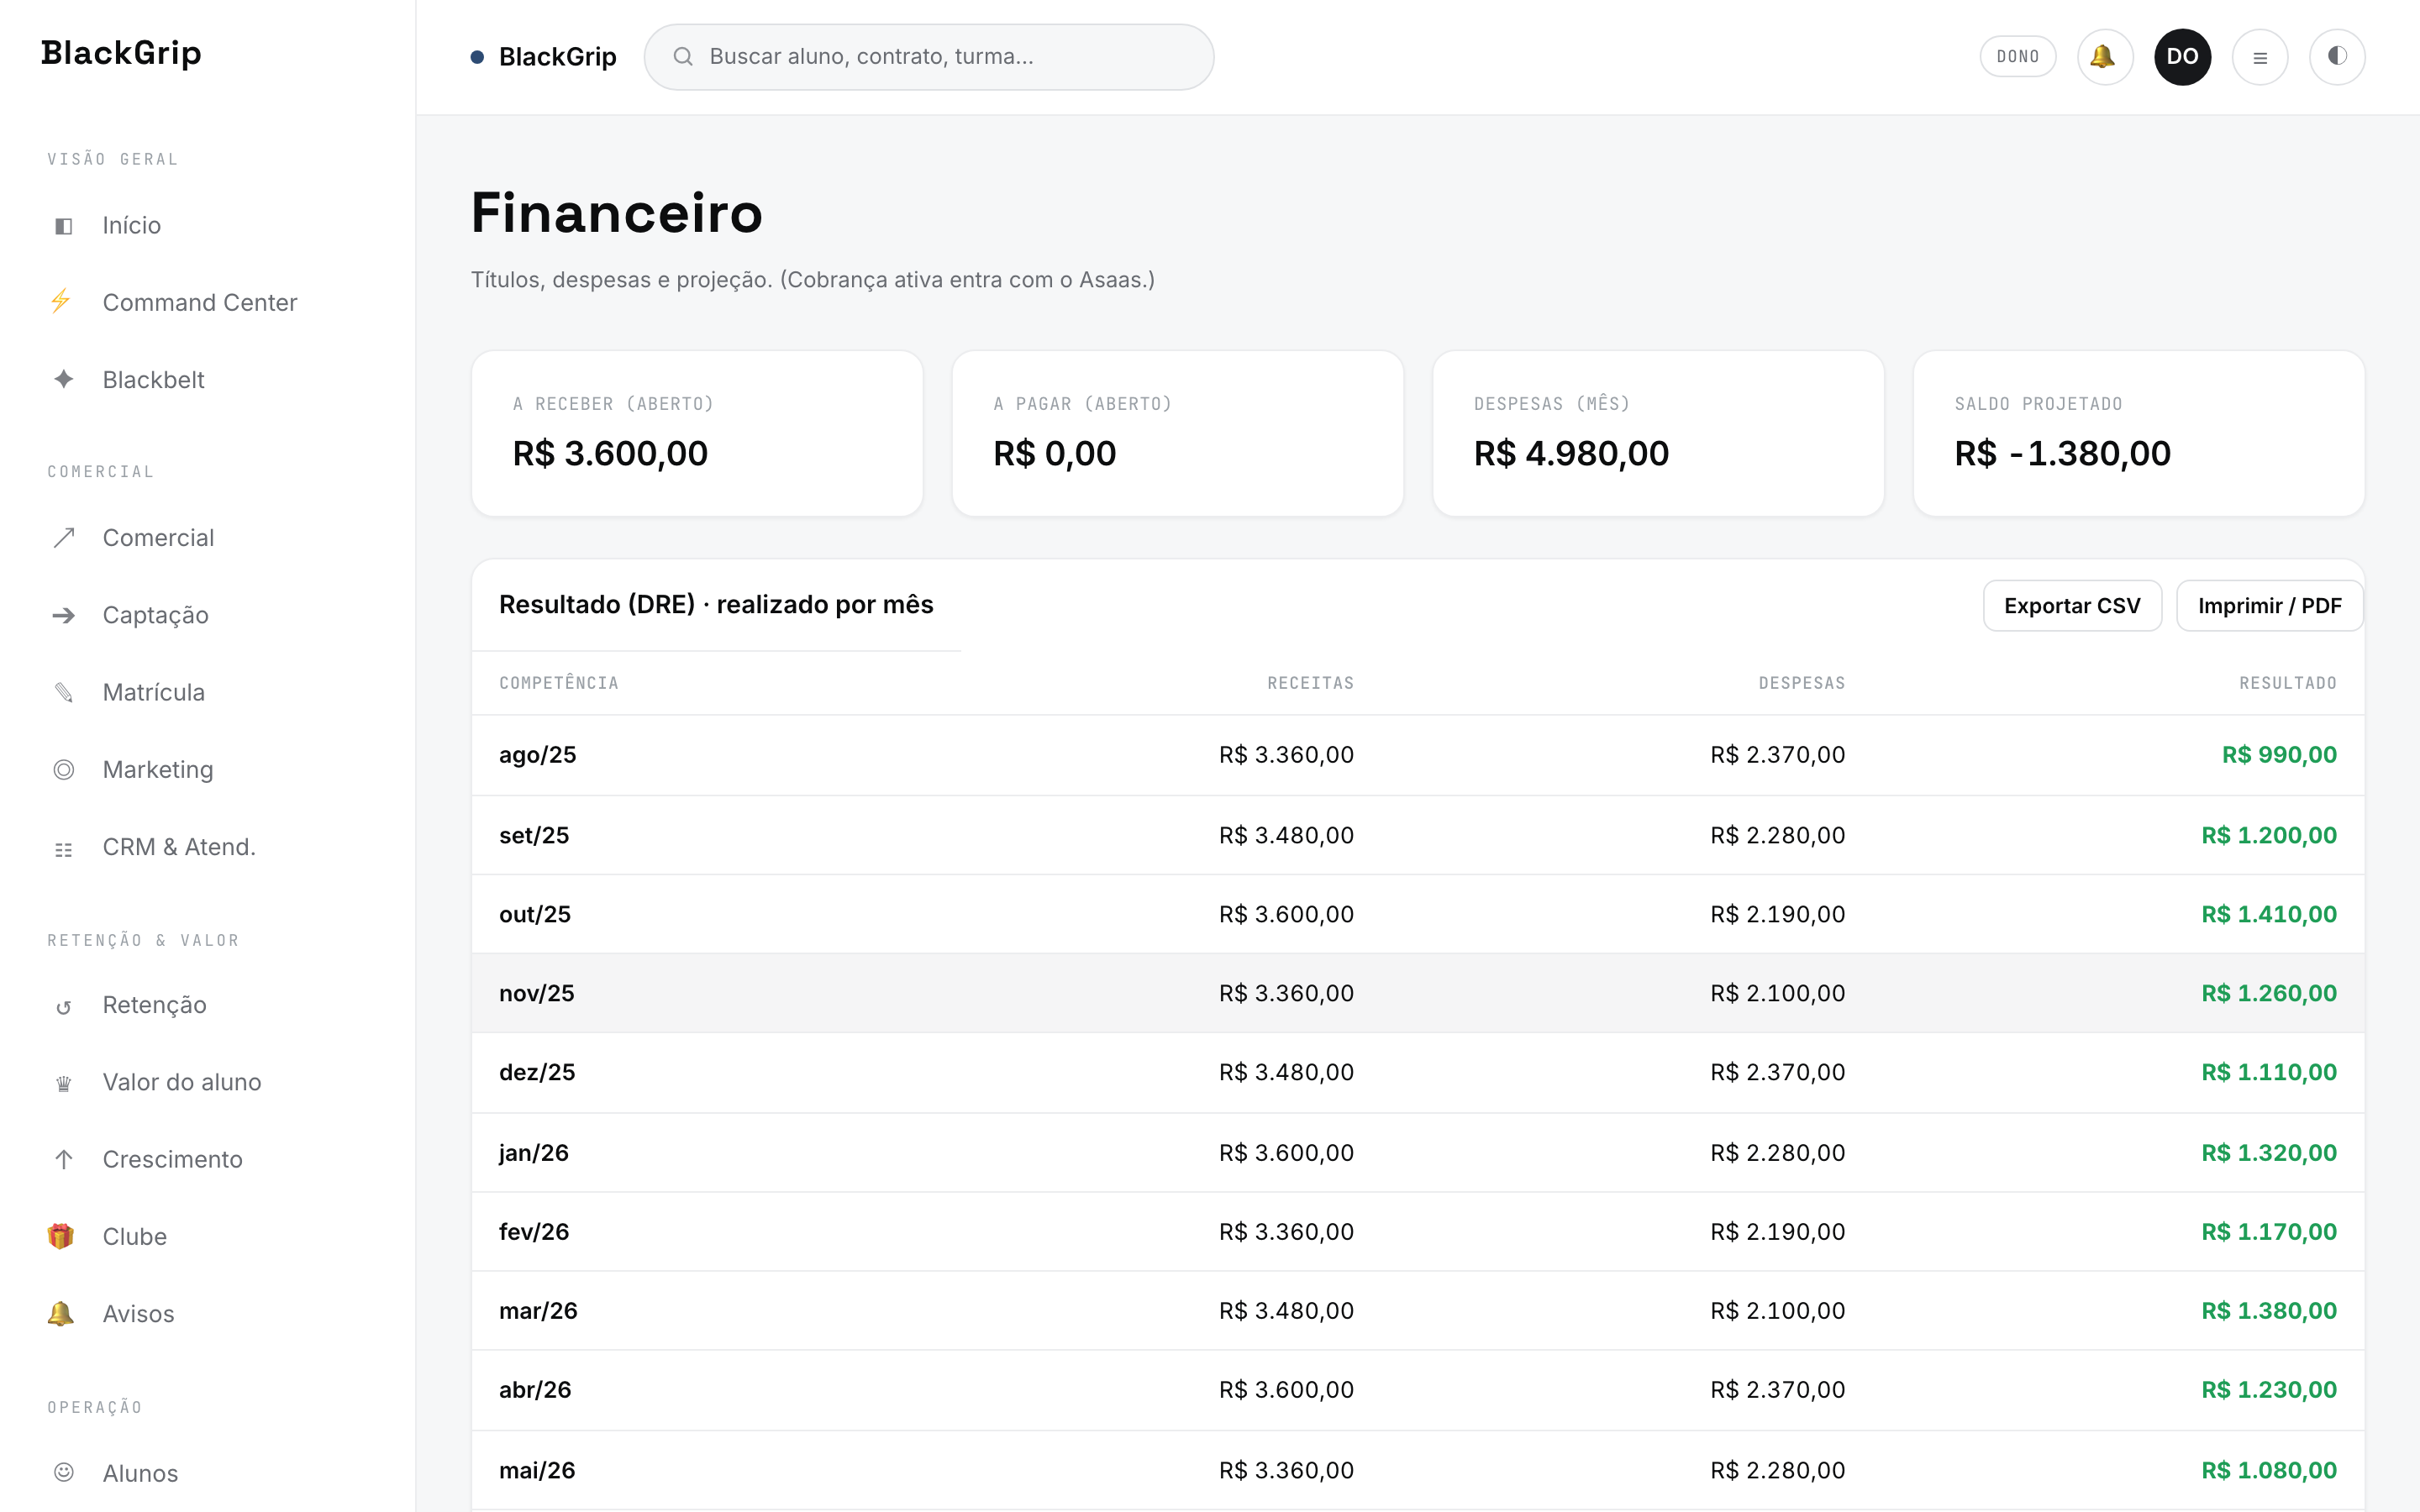Select Valor do aluno menu item

point(208,1082)
